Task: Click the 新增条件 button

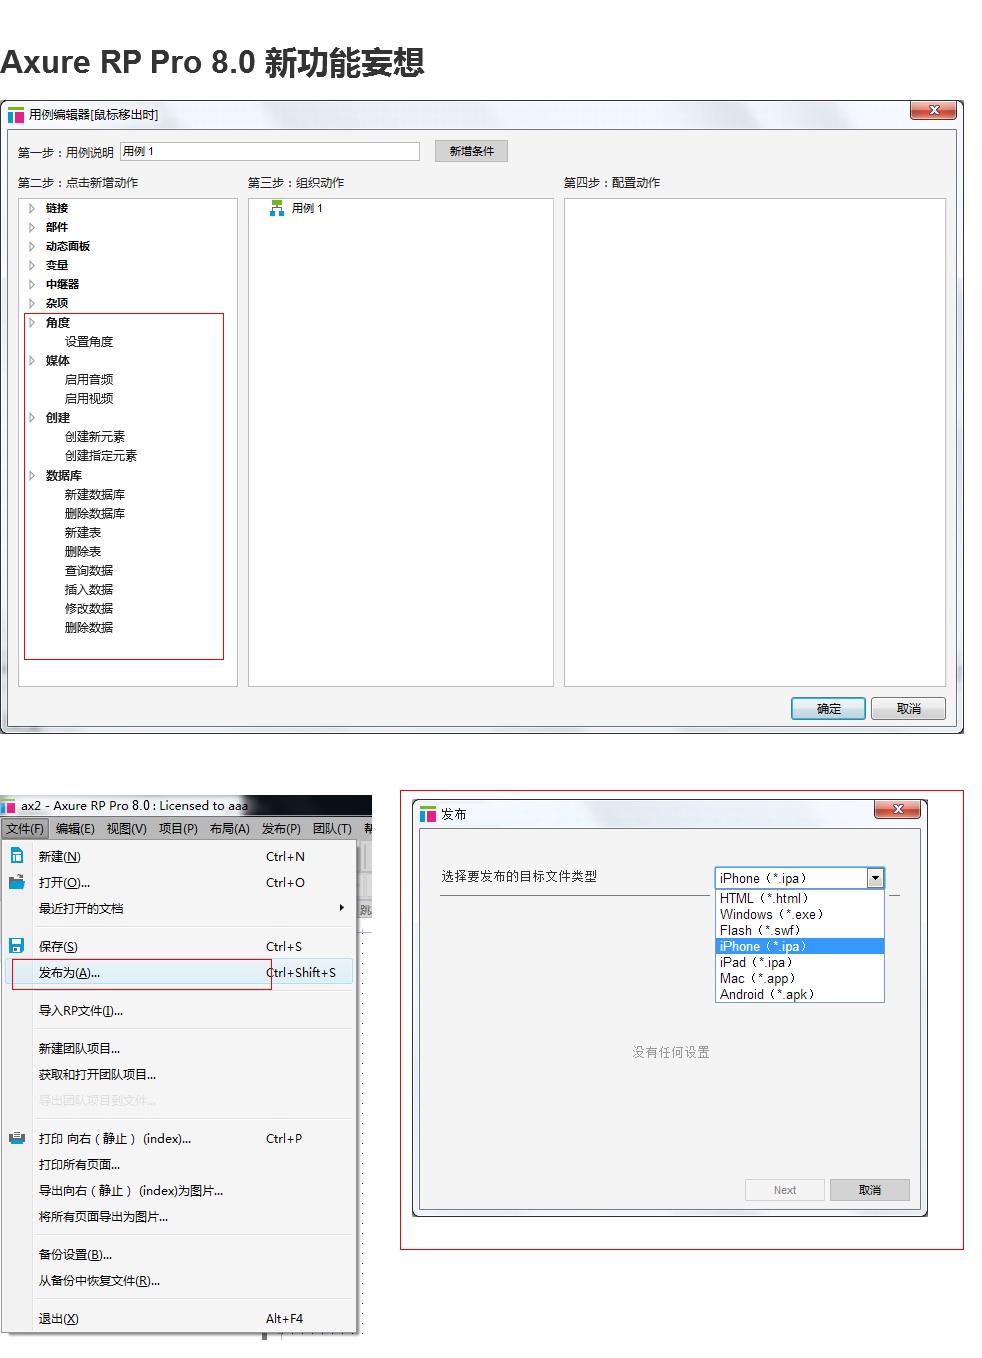Action: click(471, 151)
